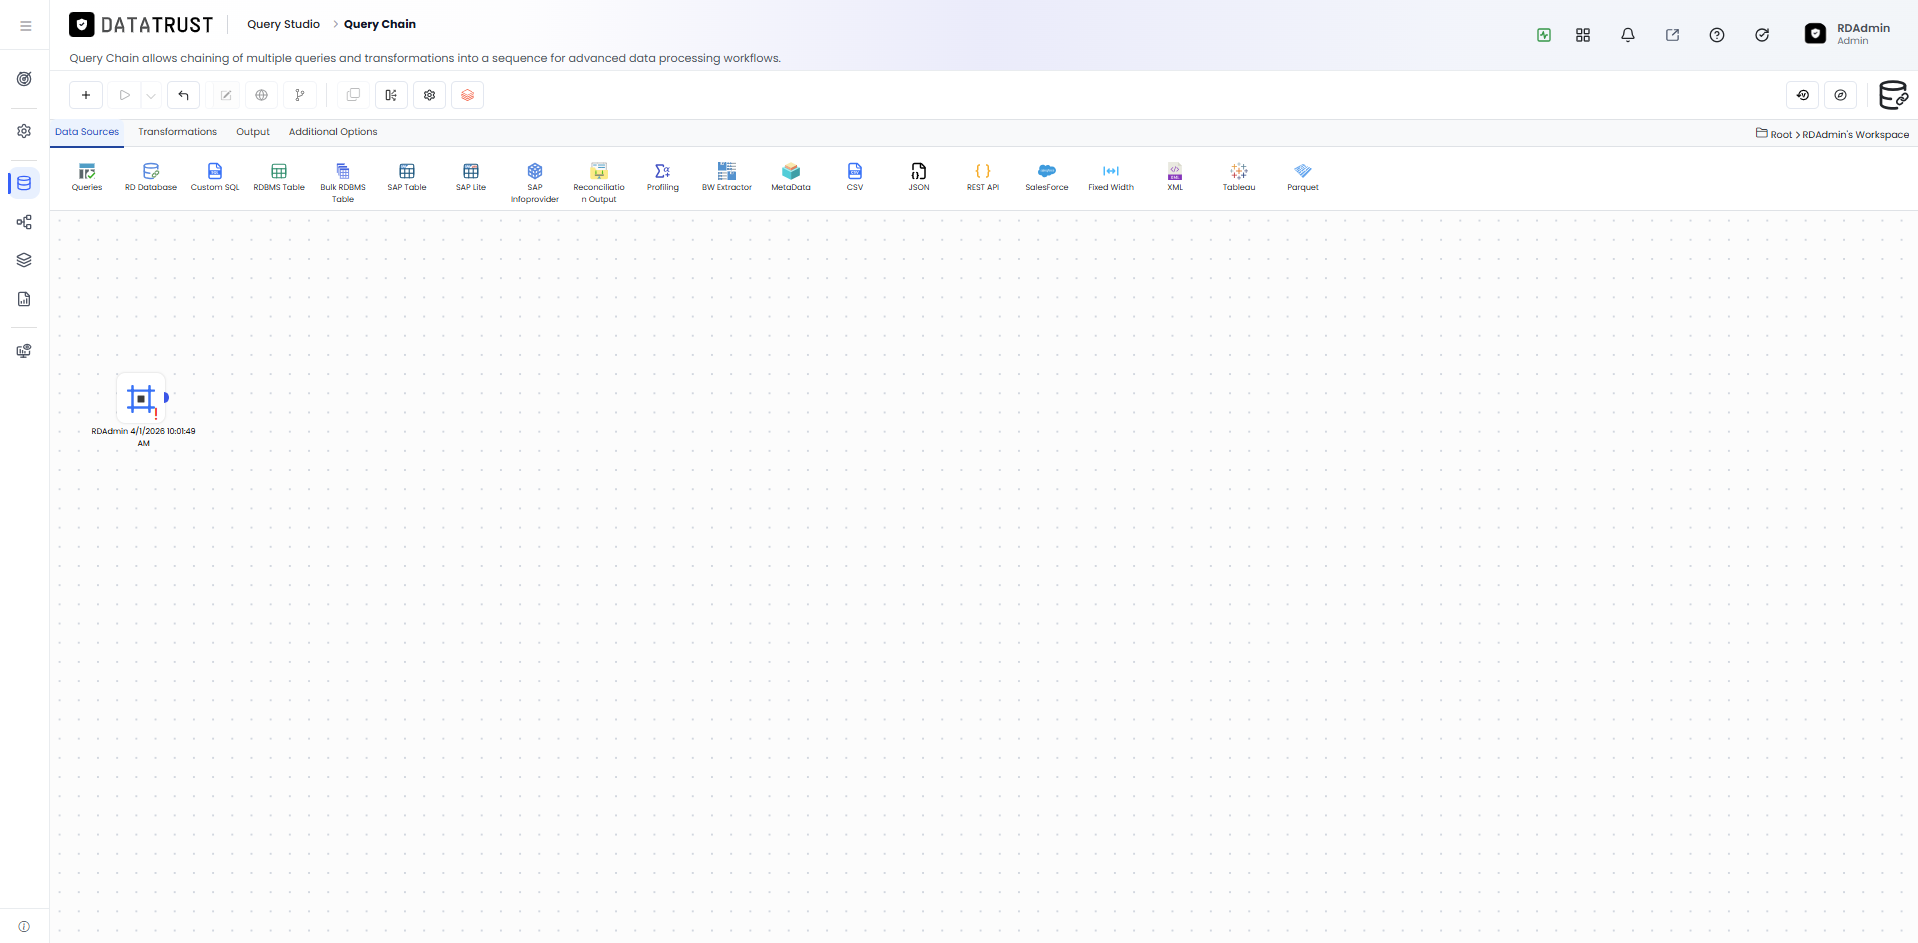Image resolution: width=1918 pixels, height=943 pixels.
Task: Select the Reconciliation Output data source
Action: click(x=599, y=183)
